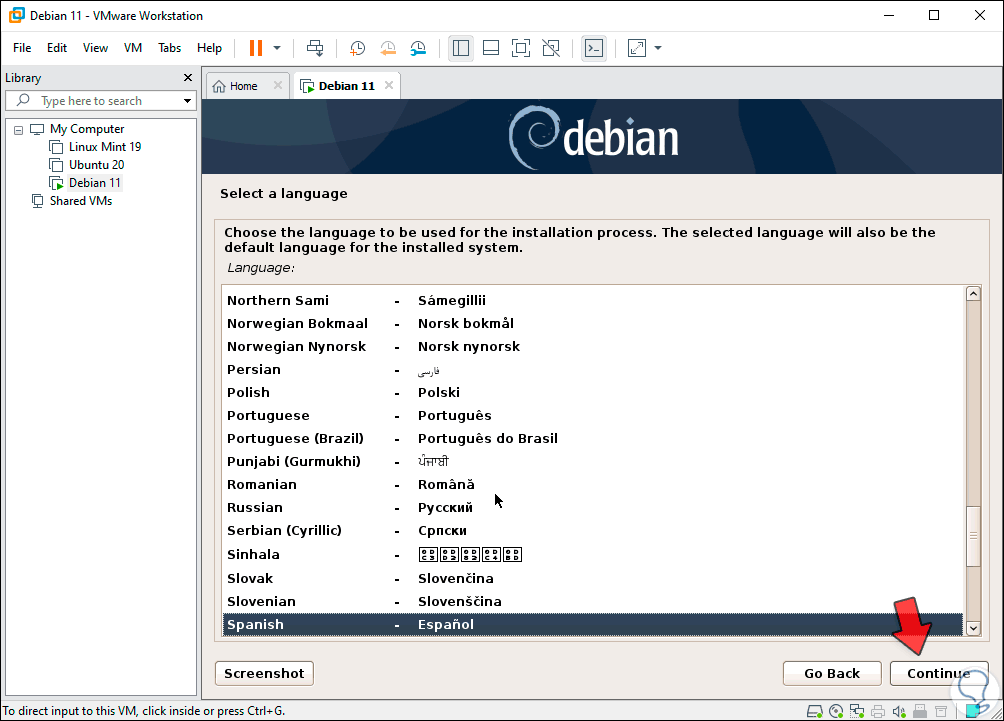This screenshot has width=1004, height=721.
Task: Click the printer status icon
Action: click(878, 711)
